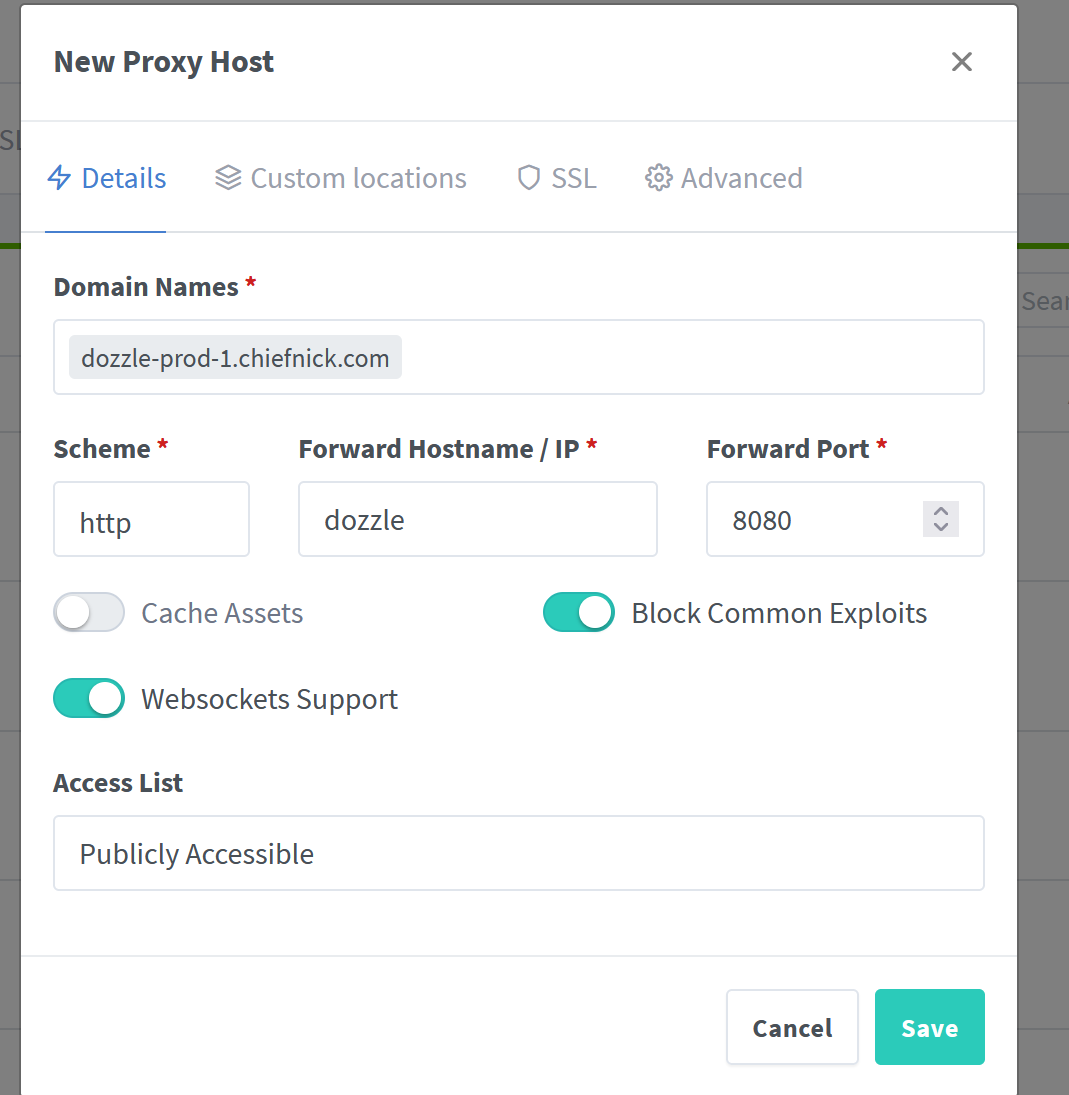Open the Scheme dropdown
This screenshot has width=1069, height=1095.
point(151,519)
